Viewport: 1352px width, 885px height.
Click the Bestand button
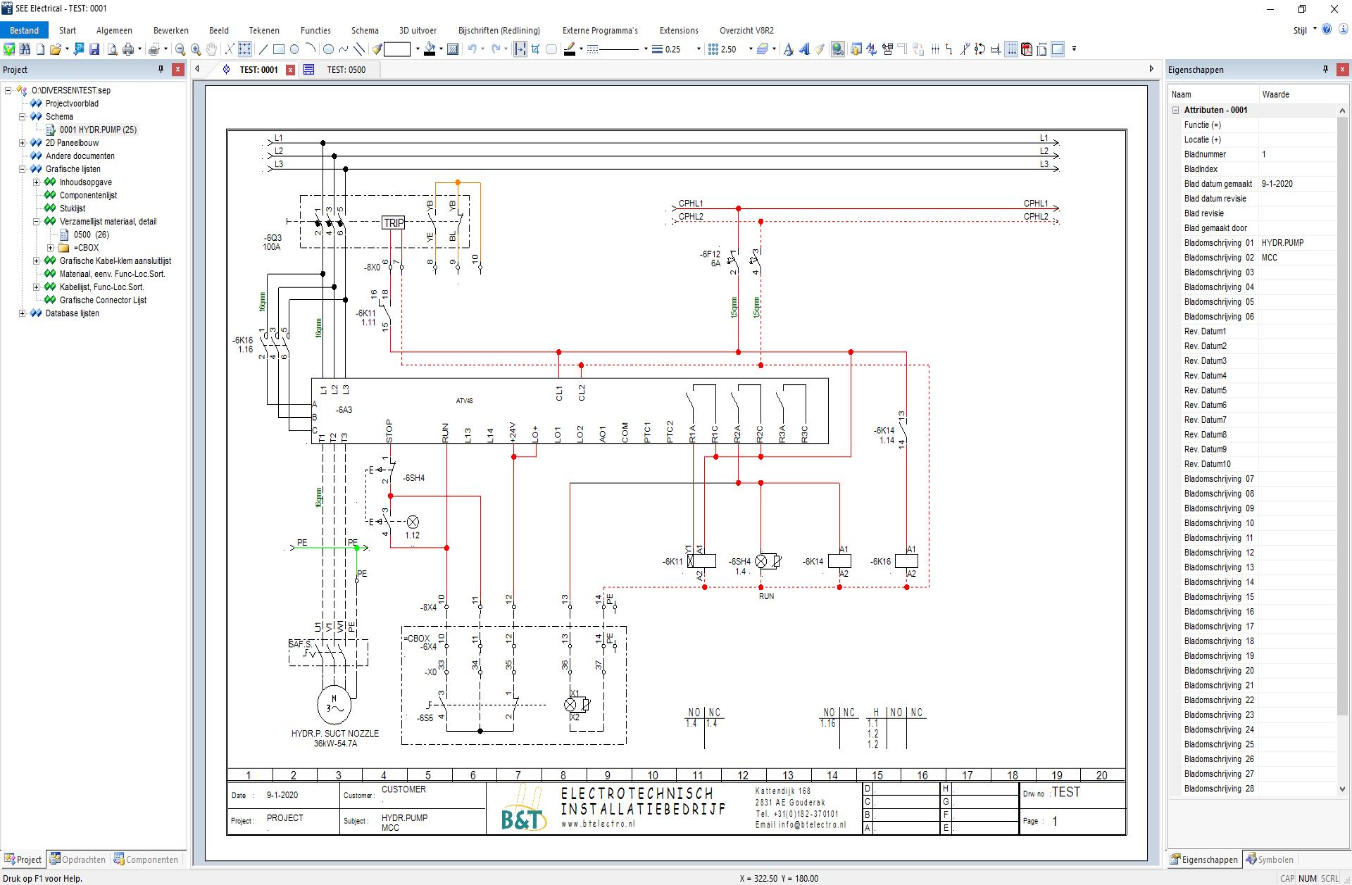click(24, 30)
